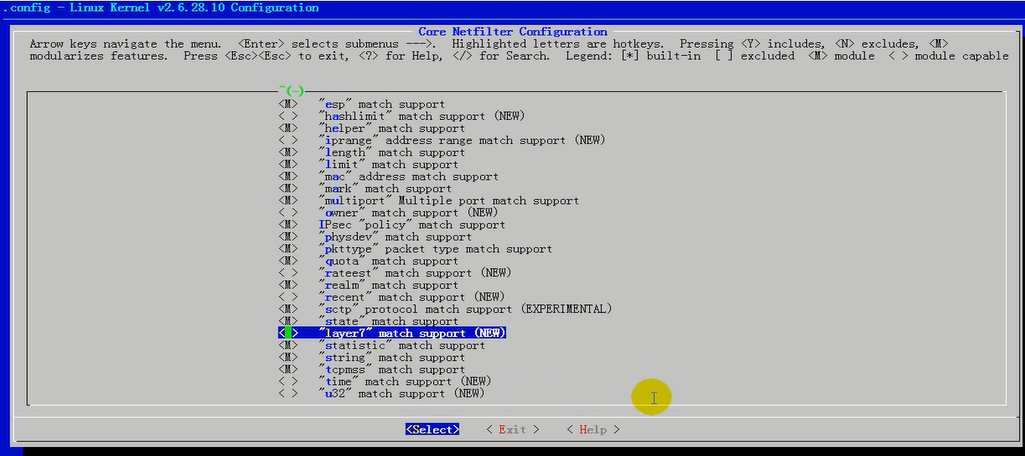This screenshot has height=456, width=1025.
Task: Highlight the "pkttype" packet type match entry
Action: 435,249
